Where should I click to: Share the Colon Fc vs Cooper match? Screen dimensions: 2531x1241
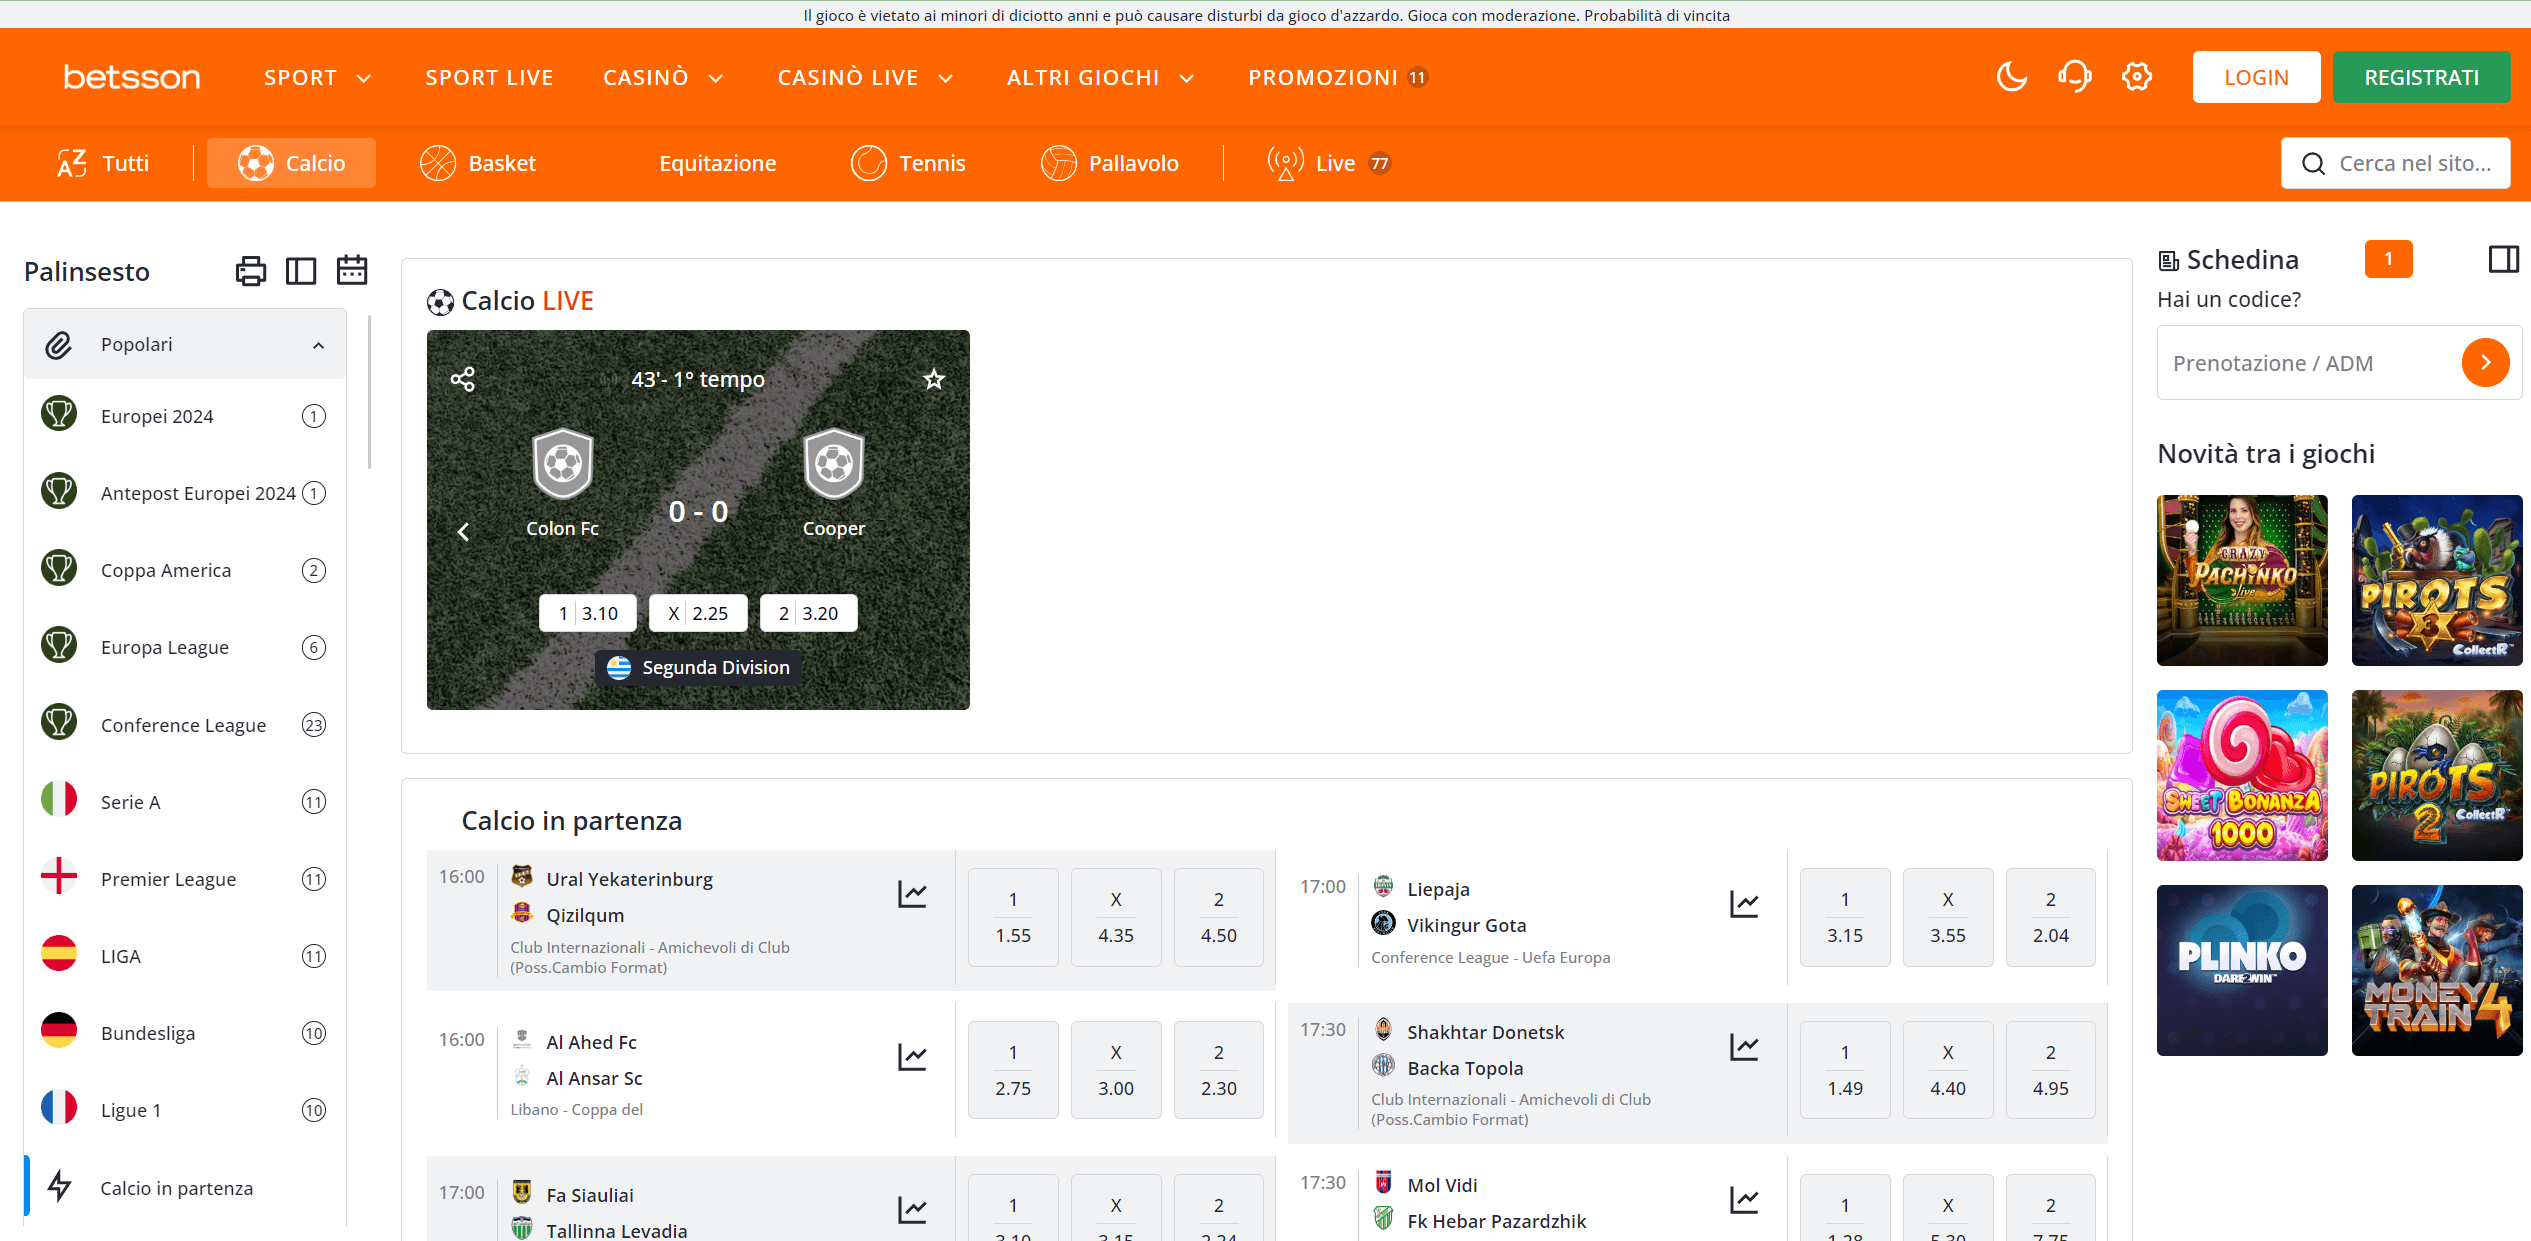coord(462,379)
